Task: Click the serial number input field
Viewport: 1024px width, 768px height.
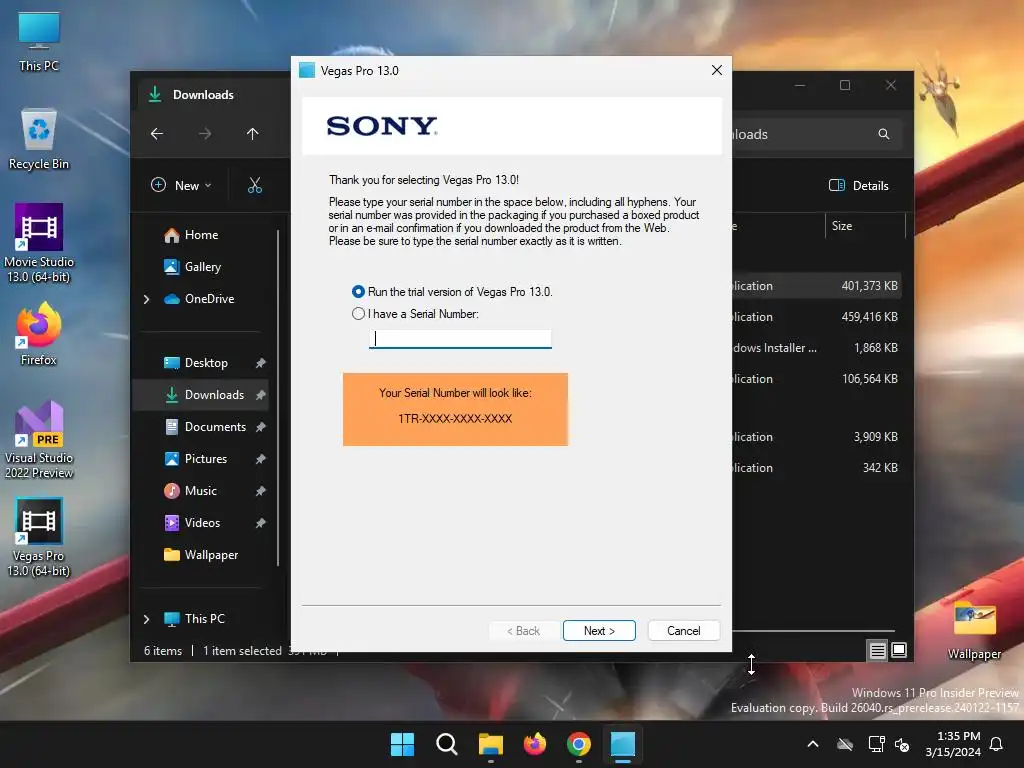Action: point(460,338)
